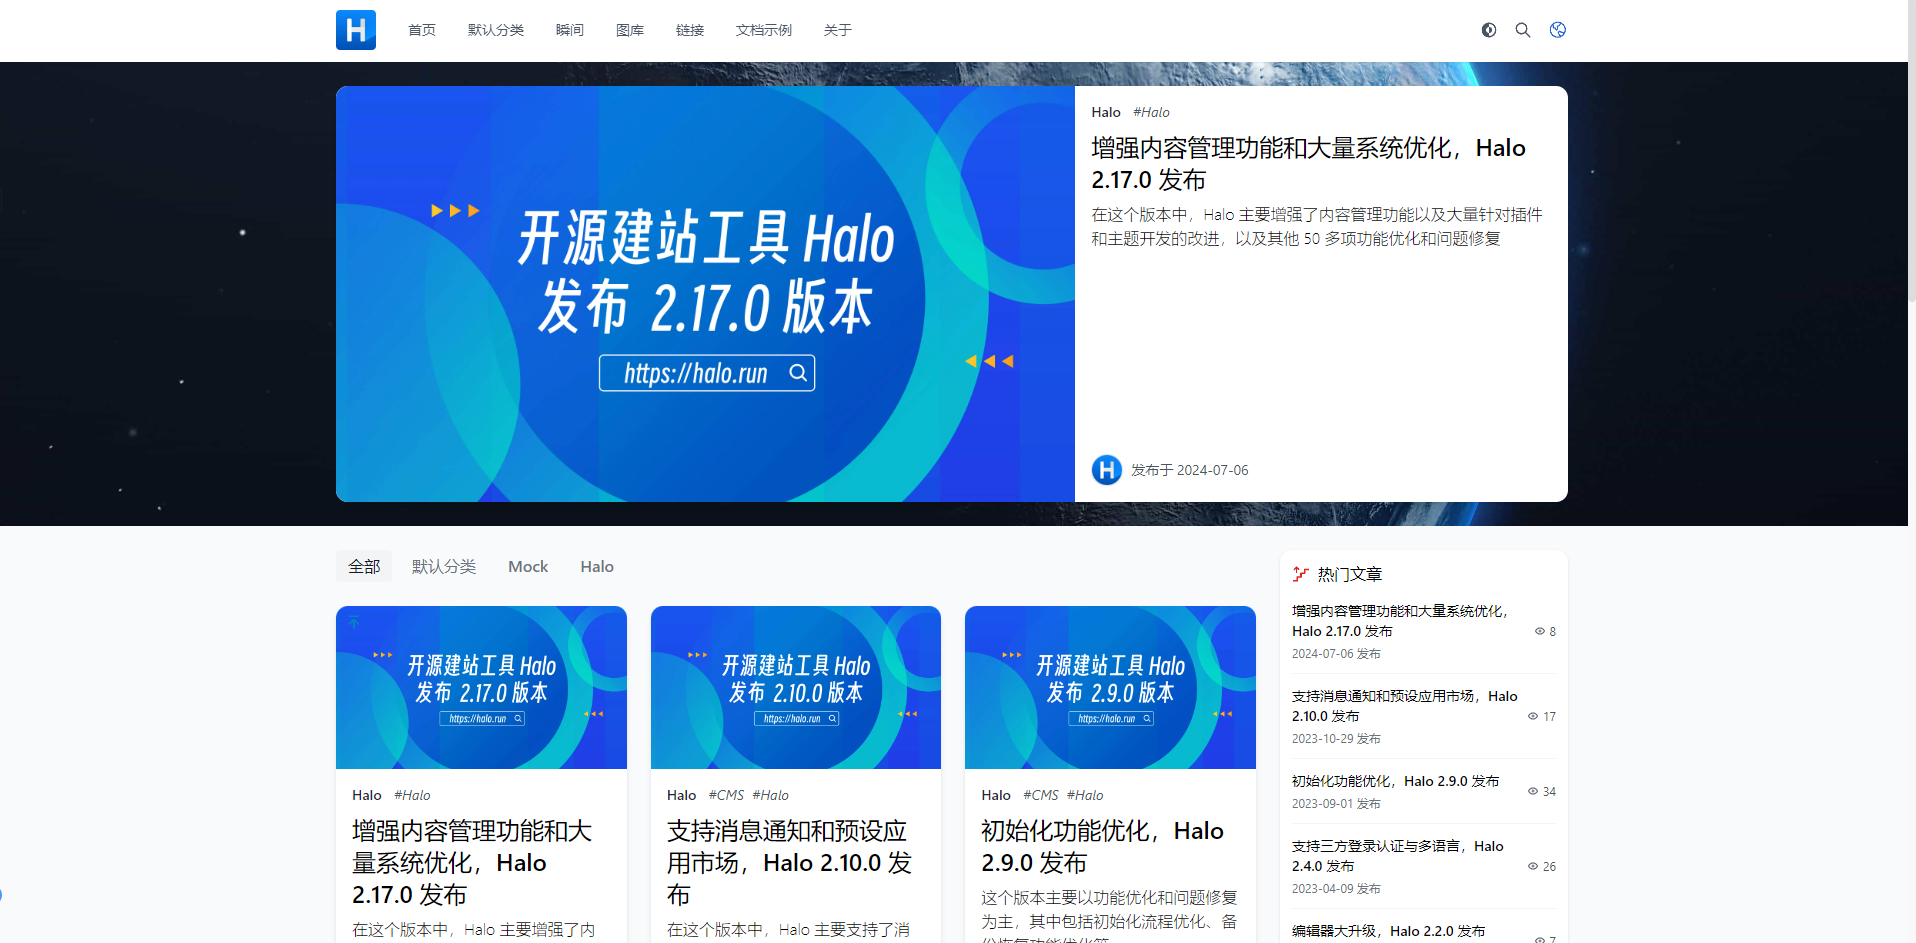Click view-count eye icon showing 34
Viewport: 1916px width, 943px height.
click(1533, 791)
